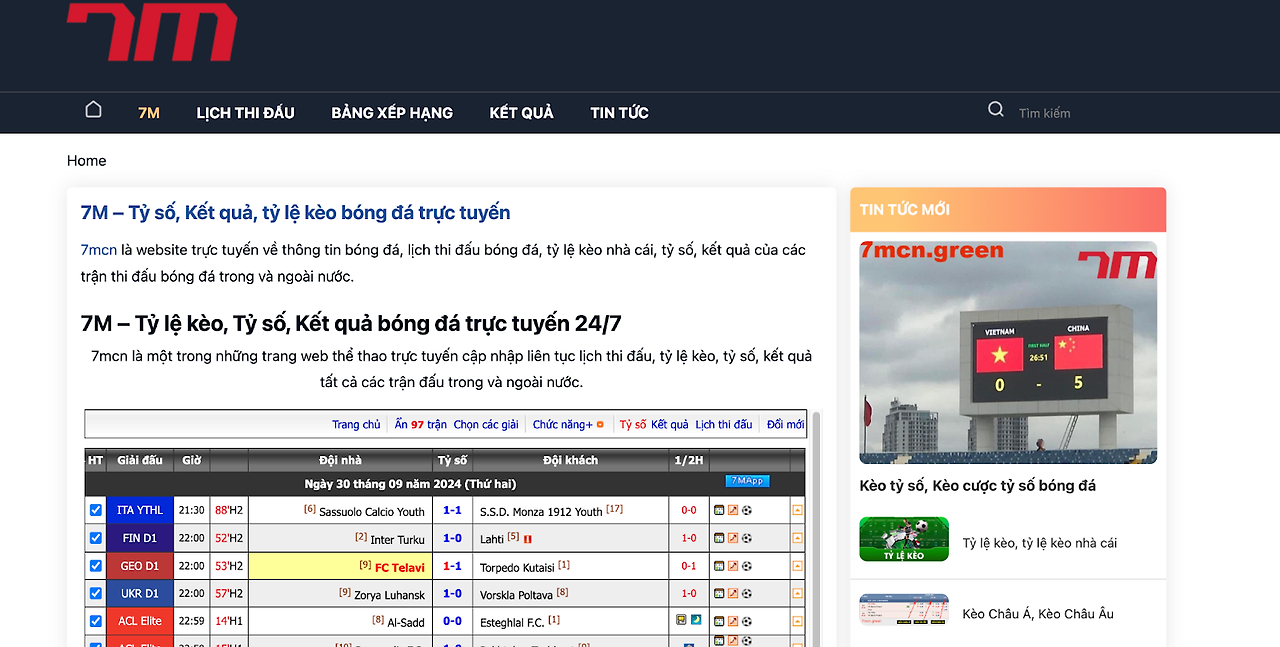Click football icon in FC Telavi row
The image size is (1280, 647).
coord(747,566)
